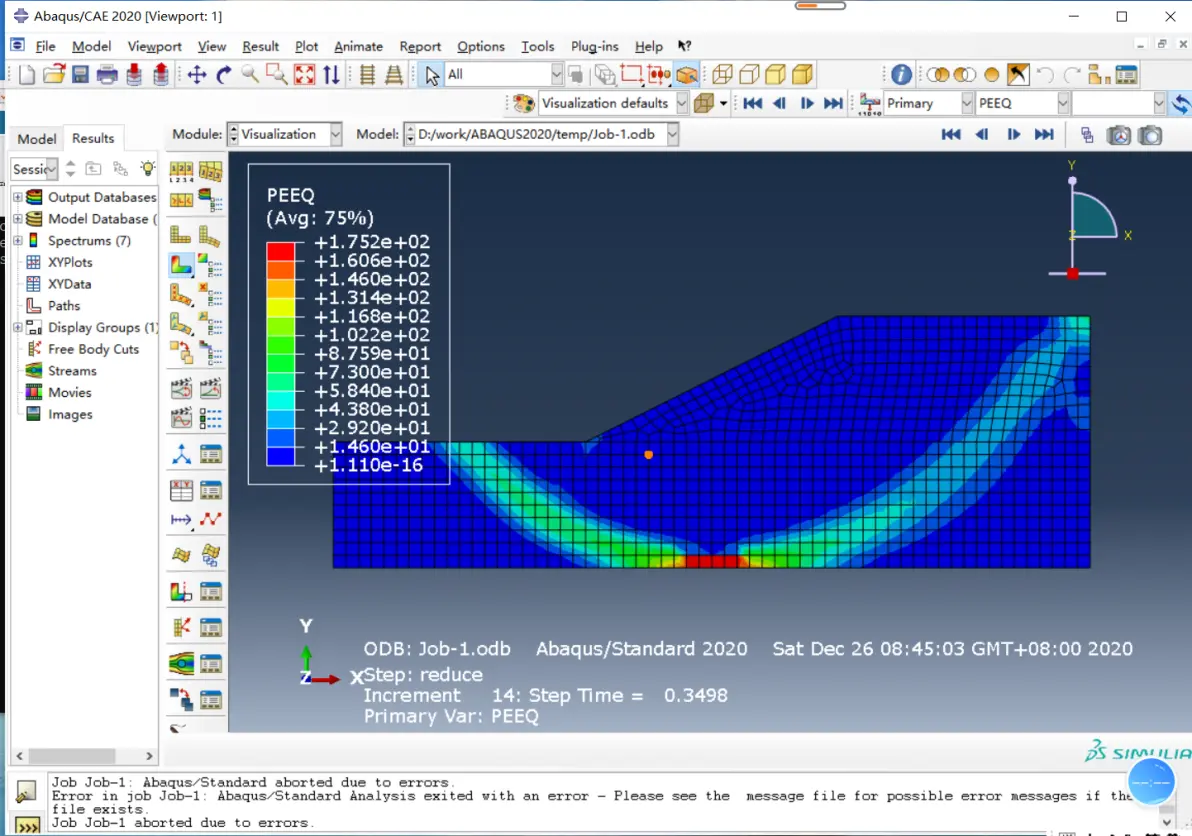
Task: Create a new model database
Action: coord(27,74)
